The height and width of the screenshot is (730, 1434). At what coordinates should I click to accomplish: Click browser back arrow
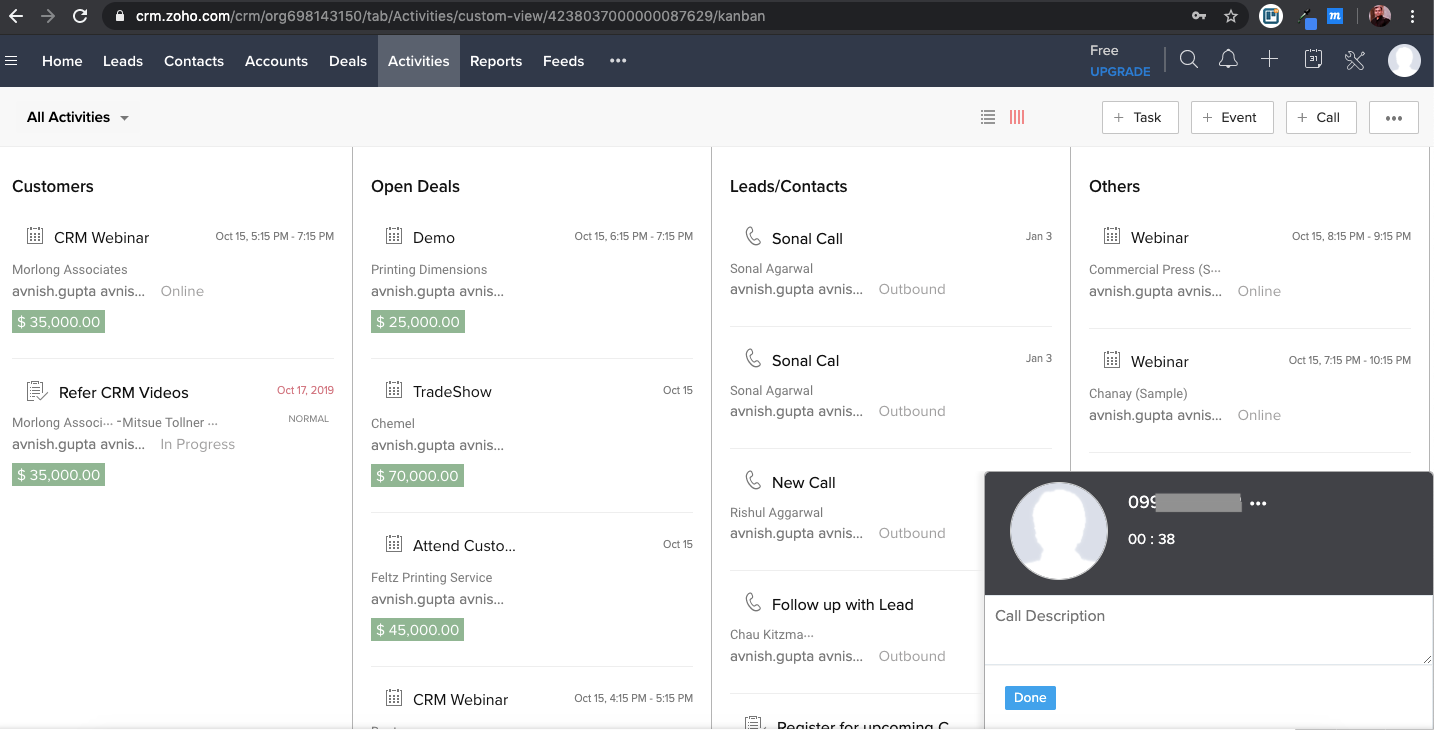pos(16,16)
